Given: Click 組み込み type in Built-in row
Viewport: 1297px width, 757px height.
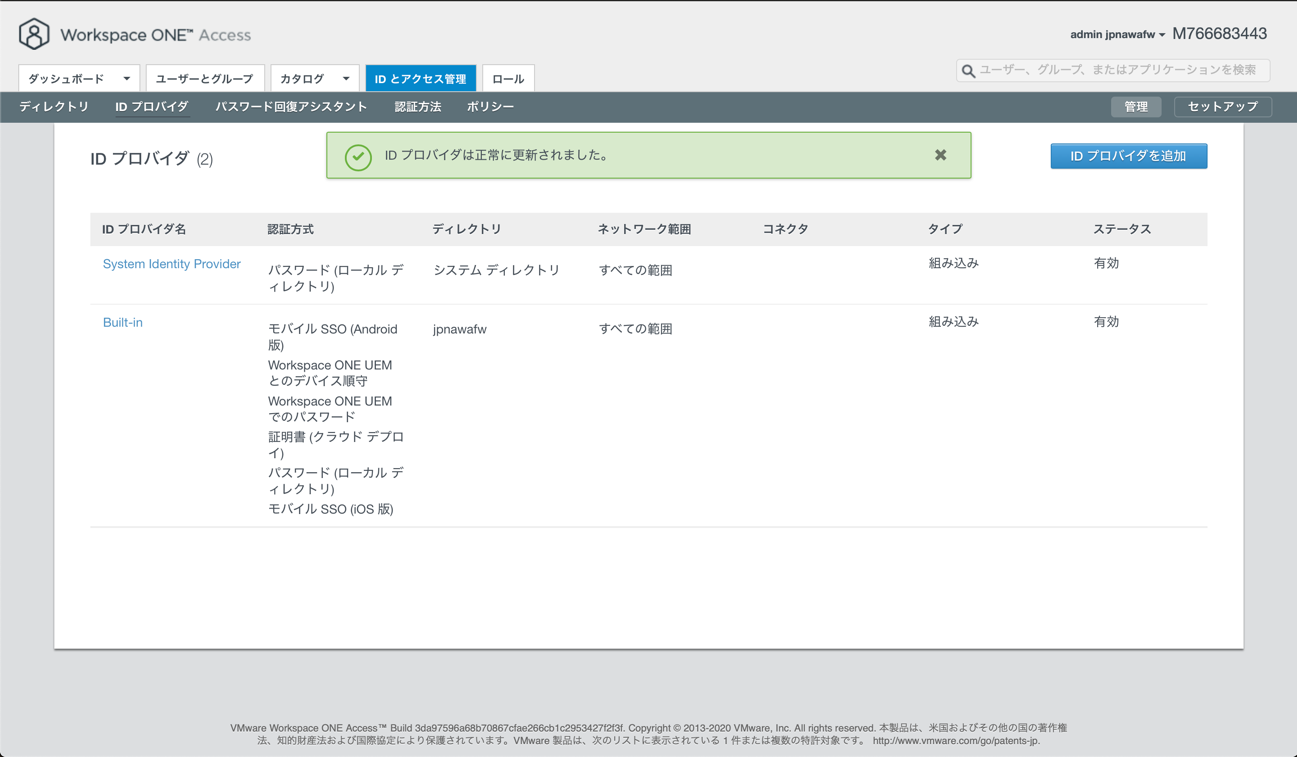Looking at the screenshot, I should tap(953, 322).
